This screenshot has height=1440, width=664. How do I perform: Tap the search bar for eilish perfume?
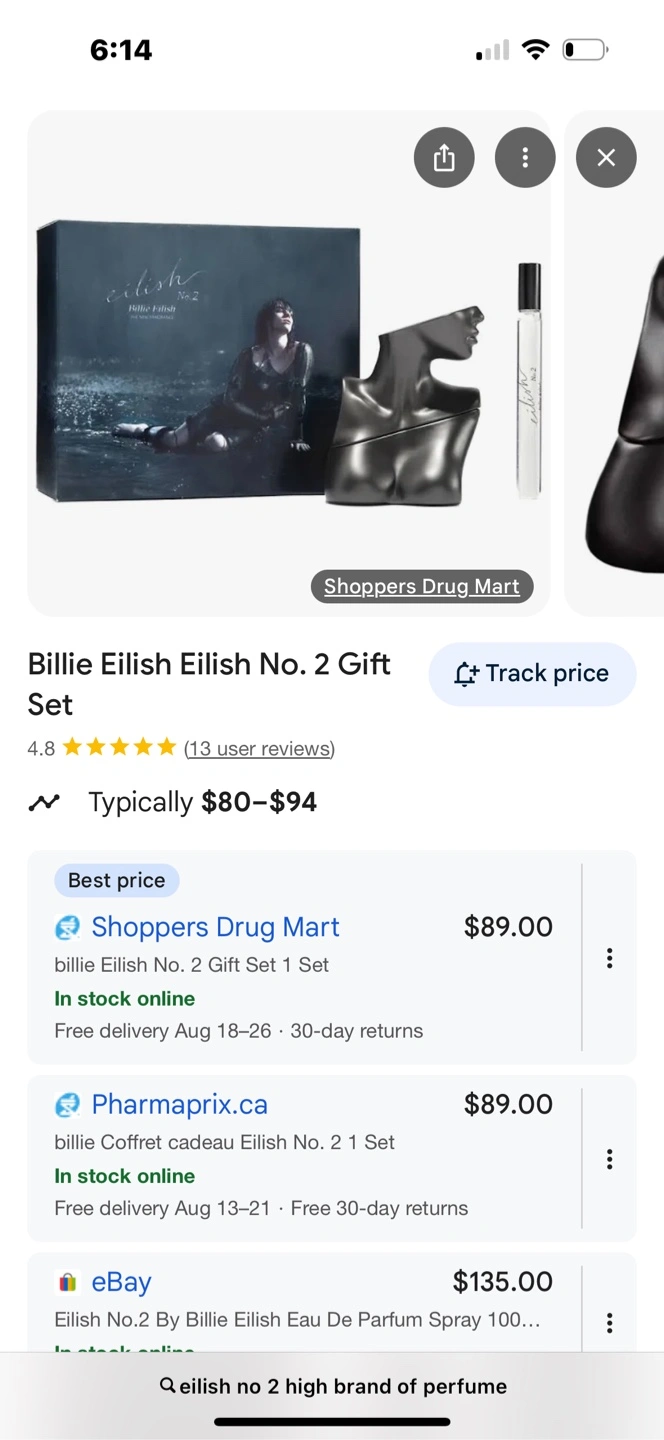click(x=332, y=1386)
